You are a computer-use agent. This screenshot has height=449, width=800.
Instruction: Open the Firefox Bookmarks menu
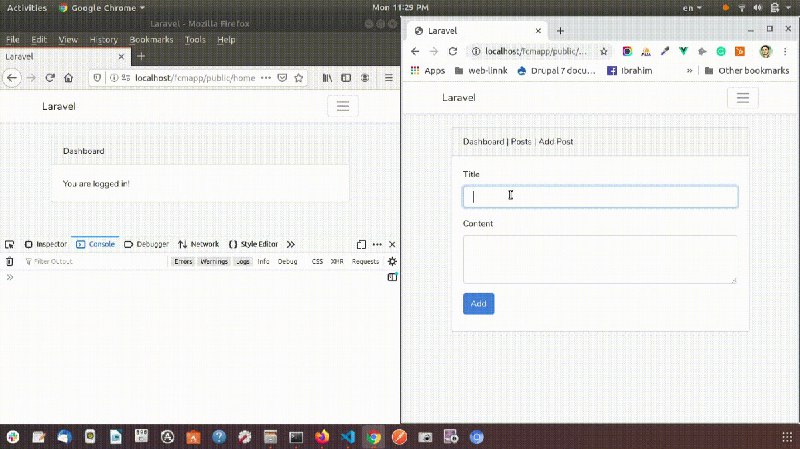tap(151, 40)
